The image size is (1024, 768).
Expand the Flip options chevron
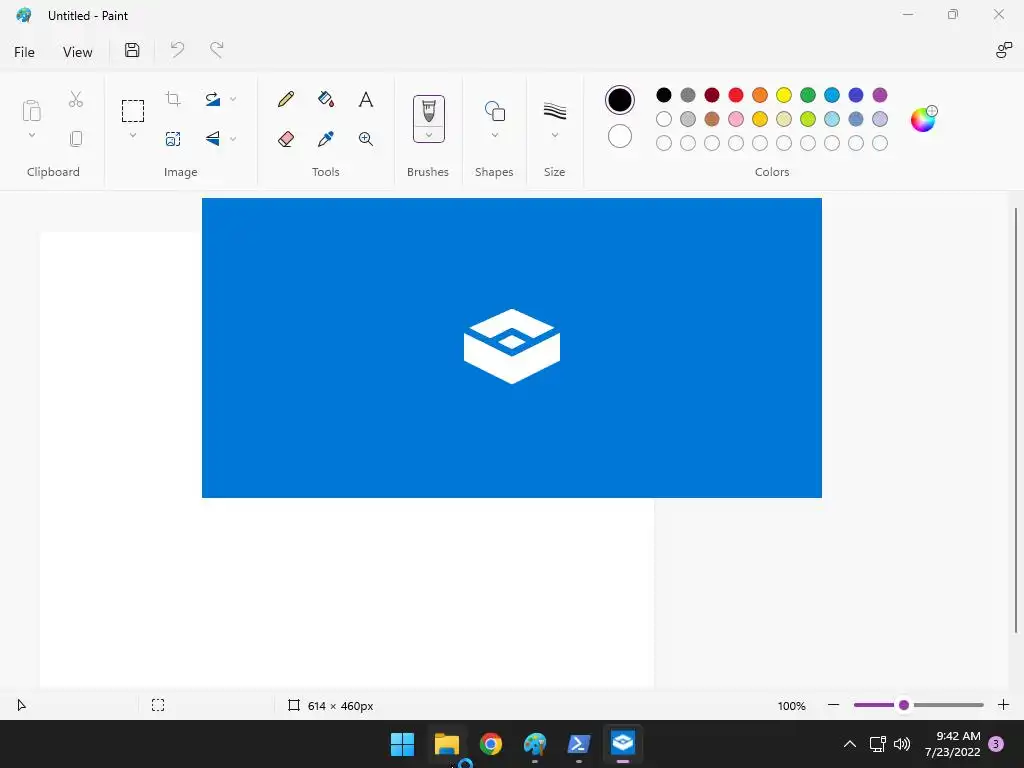[x=233, y=139]
